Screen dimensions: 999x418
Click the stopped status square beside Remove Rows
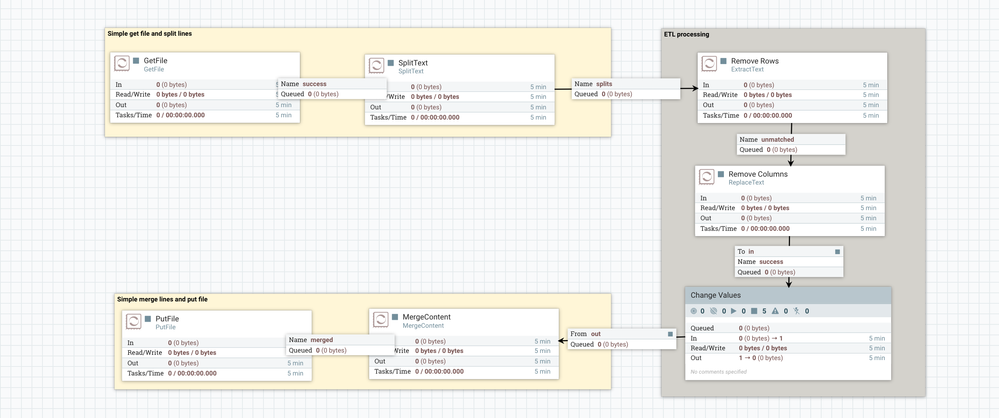tap(724, 61)
